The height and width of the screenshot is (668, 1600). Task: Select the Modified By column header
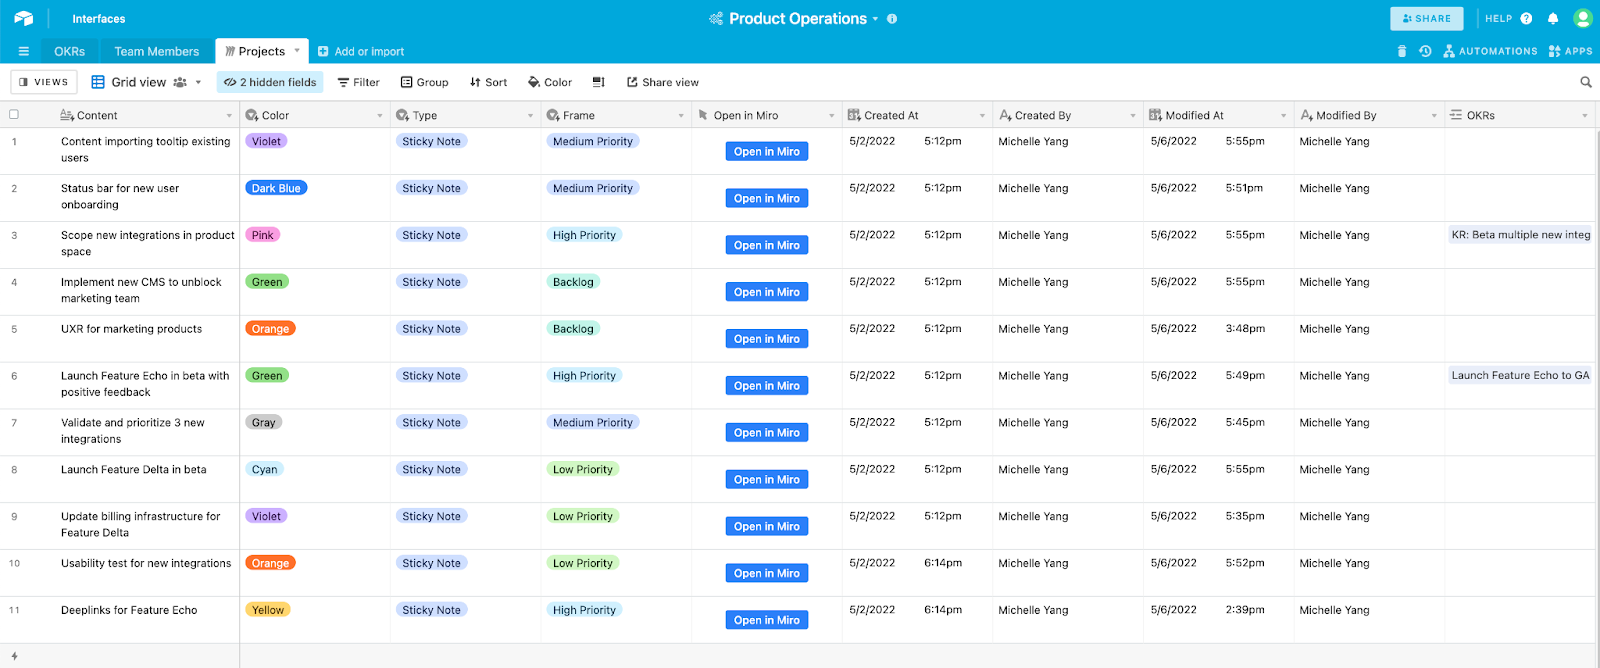click(1368, 115)
